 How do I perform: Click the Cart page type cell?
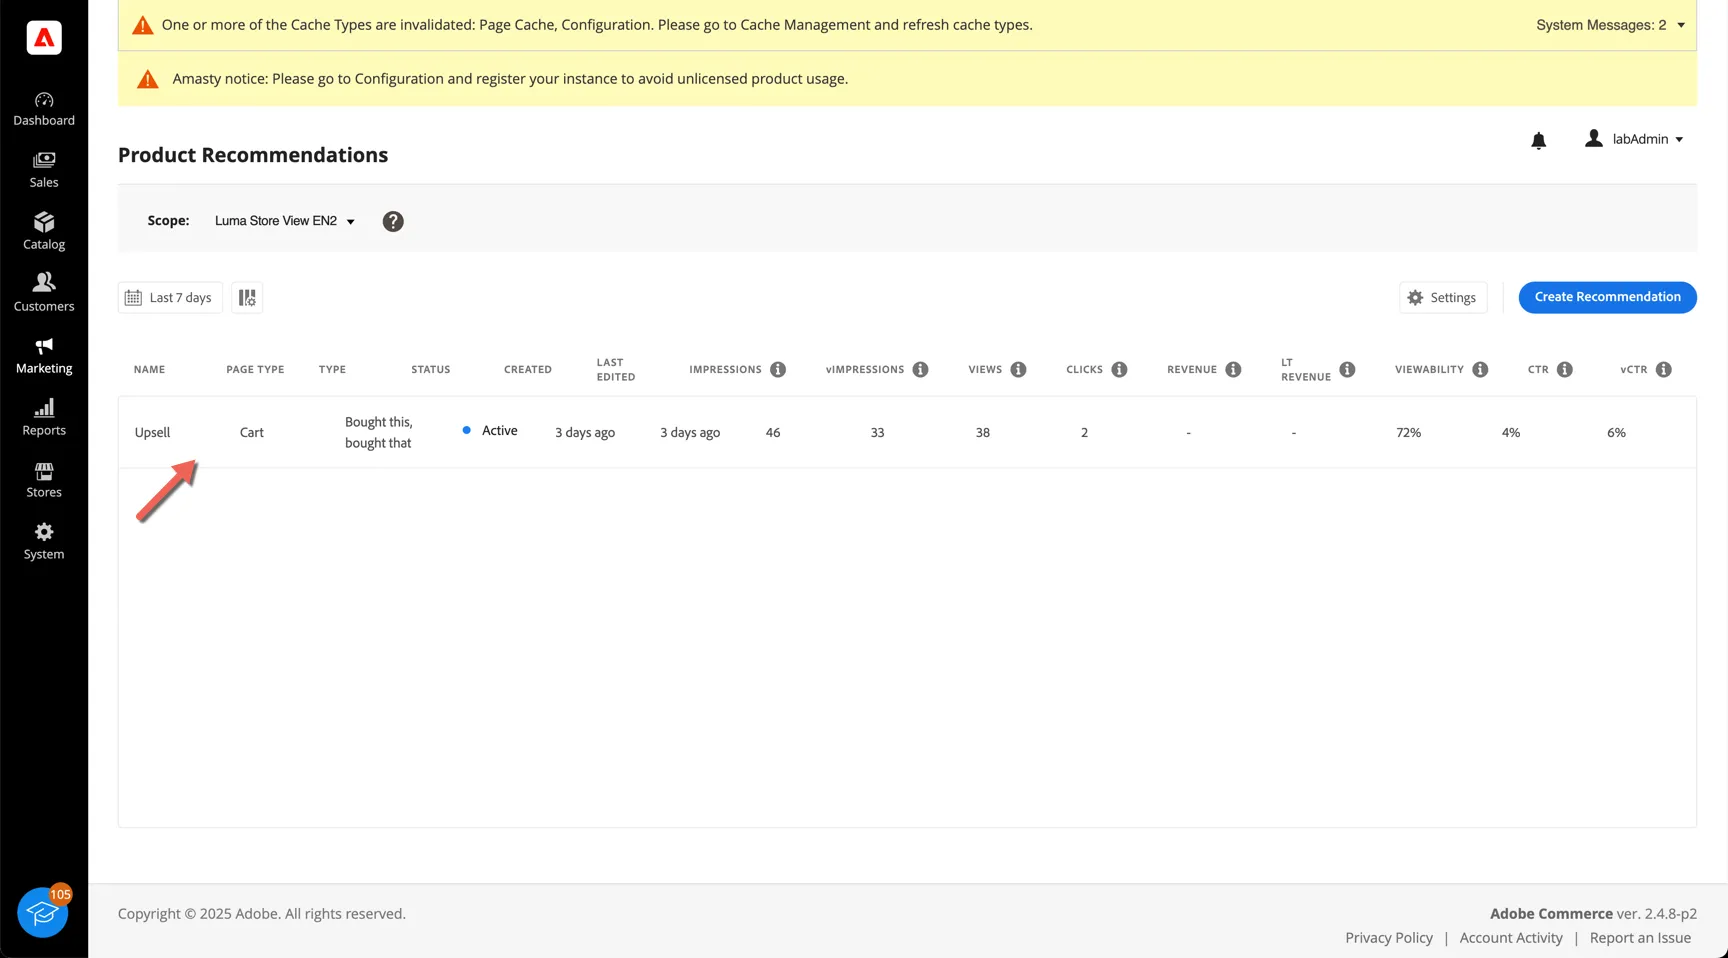tap(252, 433)
